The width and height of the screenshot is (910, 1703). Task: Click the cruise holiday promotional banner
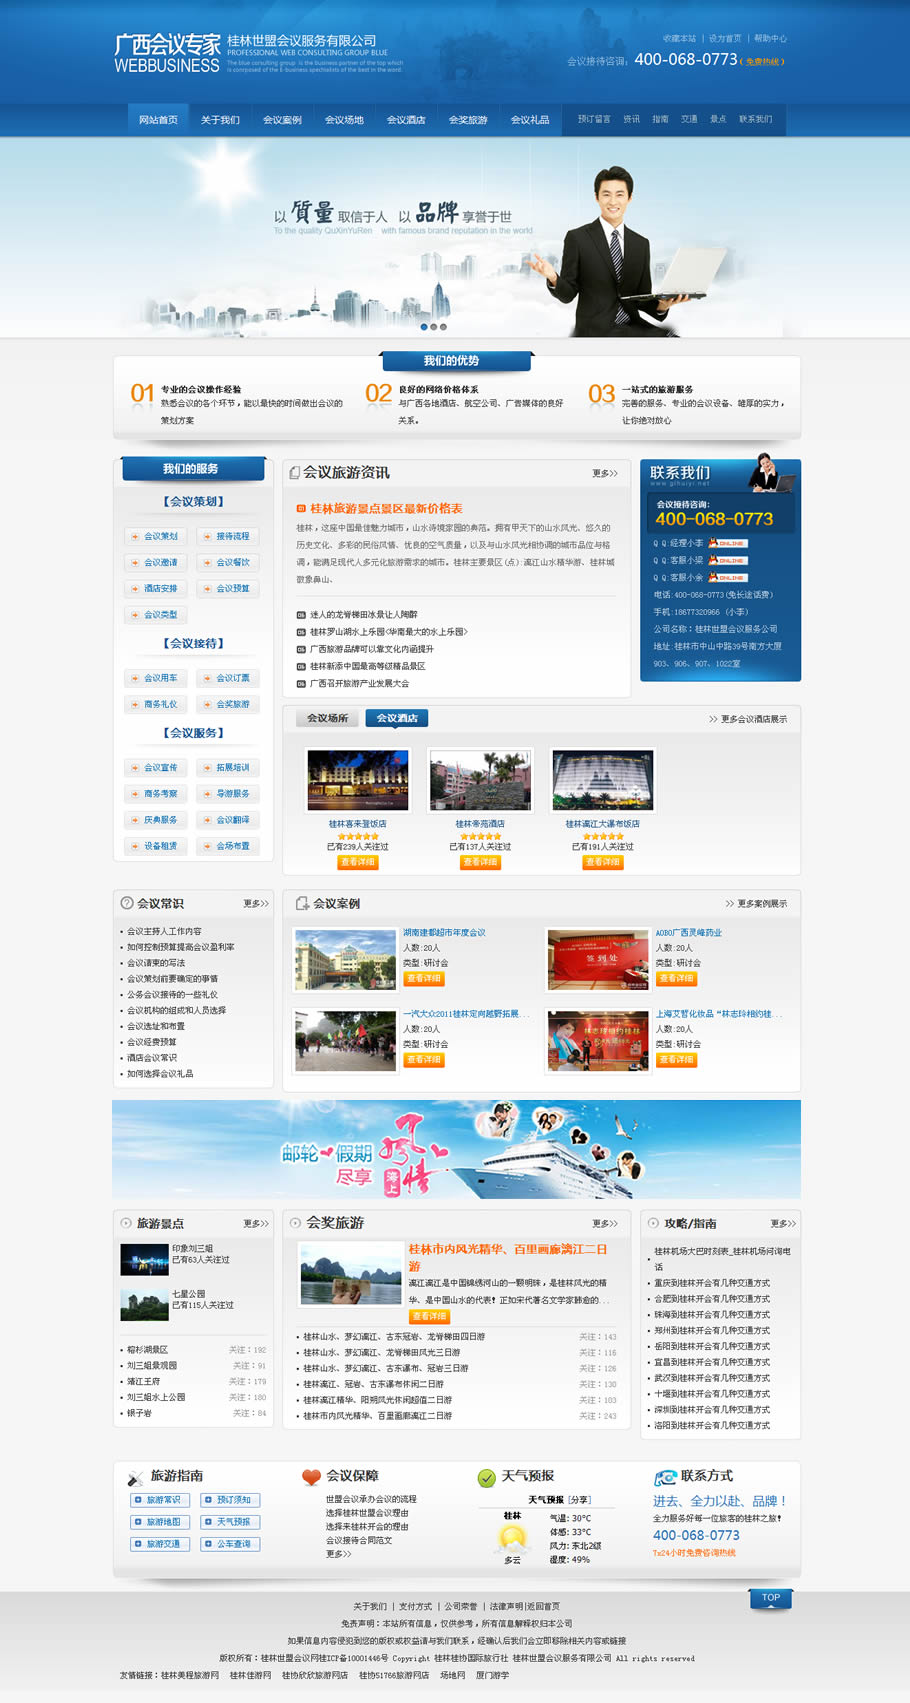(456, 1149)
